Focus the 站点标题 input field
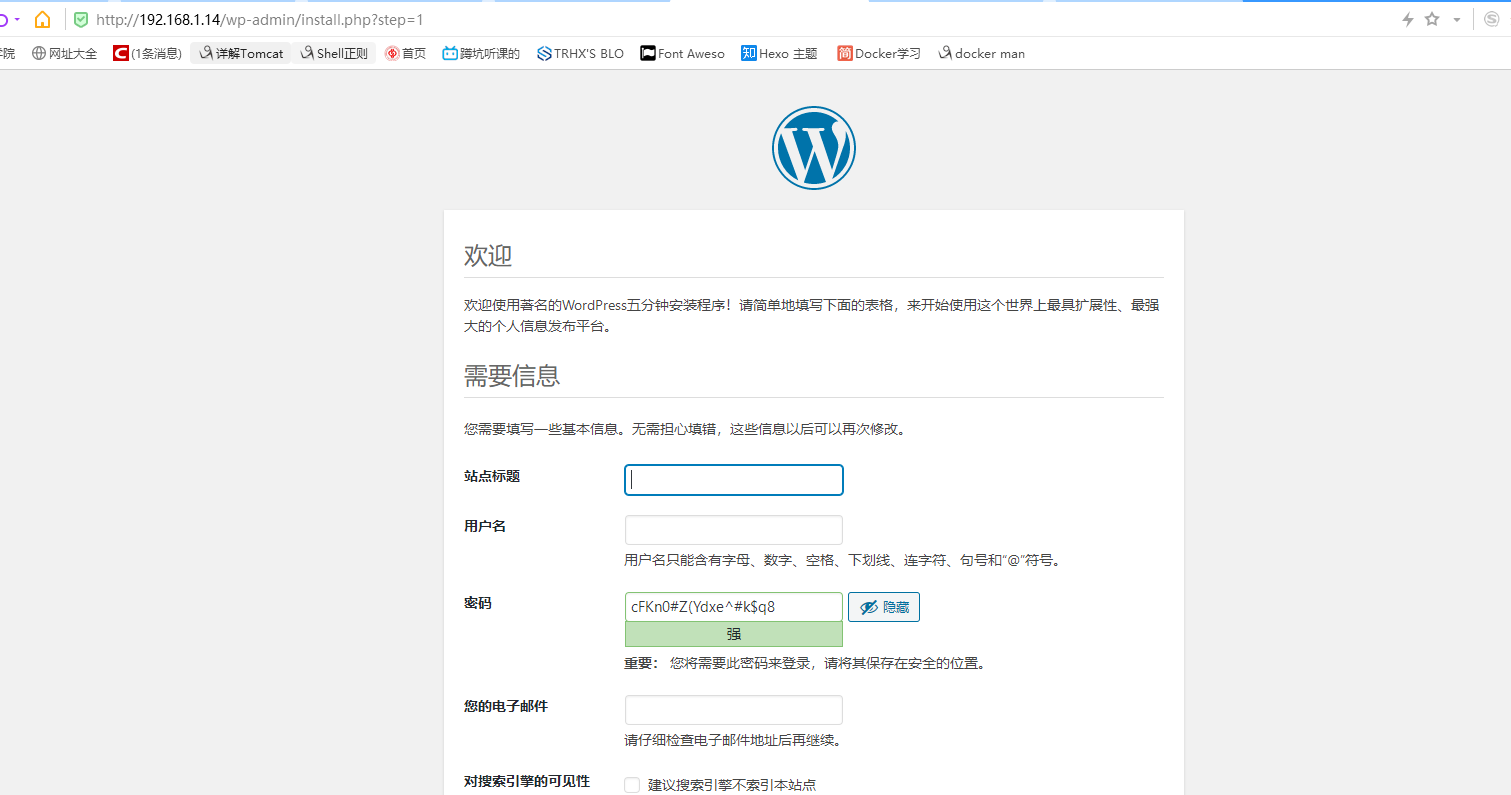This screenshot has height=795, width=1511. pos(734,480)
